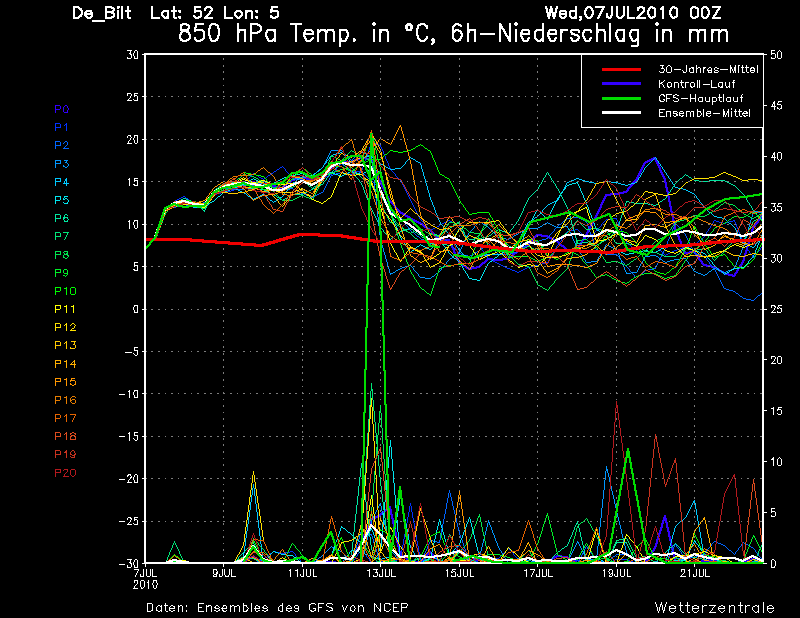This screenshot has width=800, height=618.
Task: Click the 30 temperature axis value
Action: pos(133,55)
